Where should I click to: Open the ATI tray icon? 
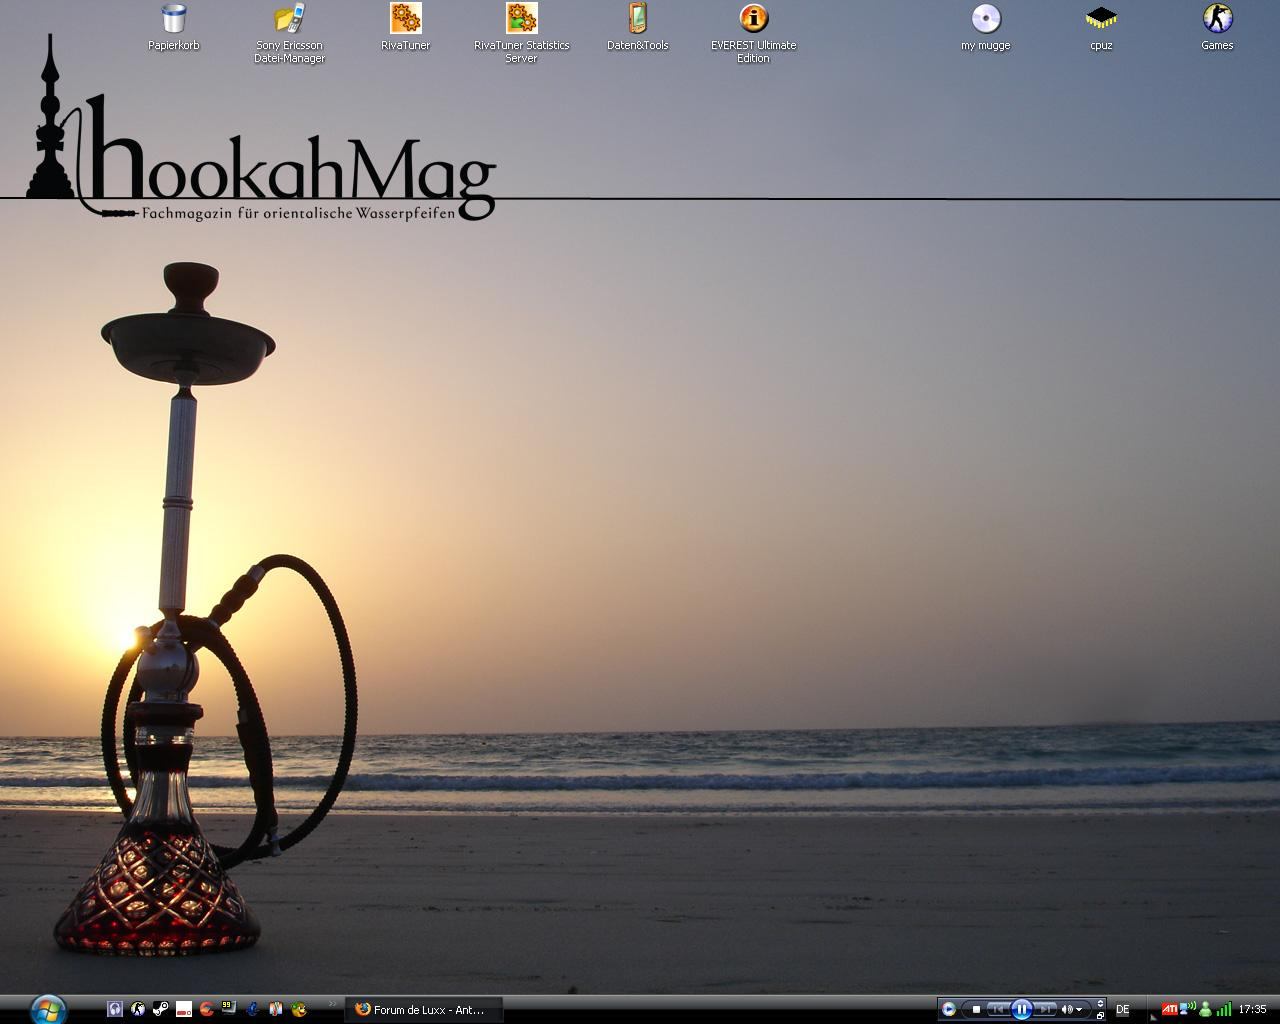click(x=1169, y=1008)
